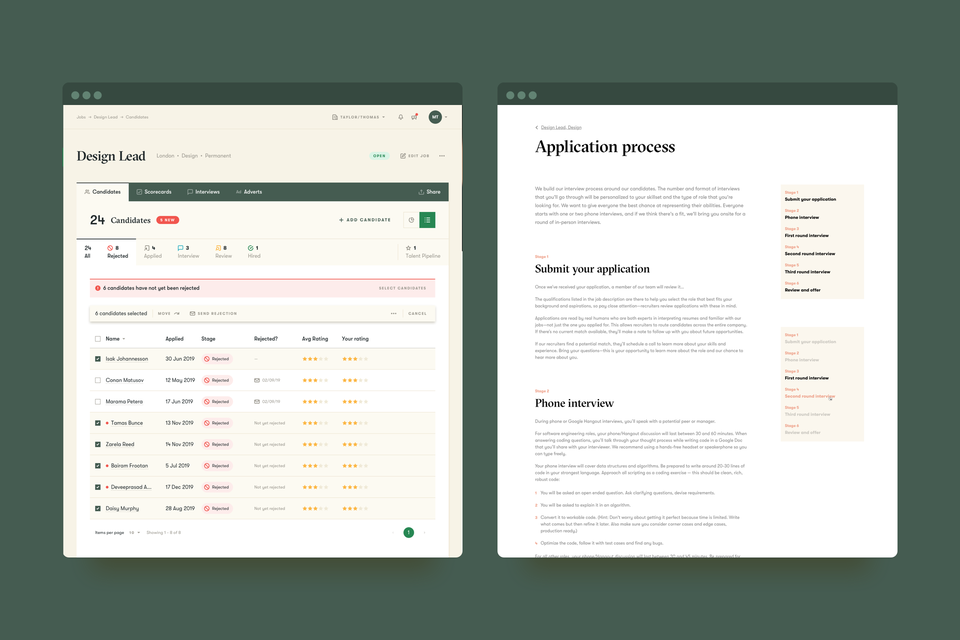Uncheck Daisy Murphy's checkbox
Viewport: 960px width, 640px height.
[98, 508]
